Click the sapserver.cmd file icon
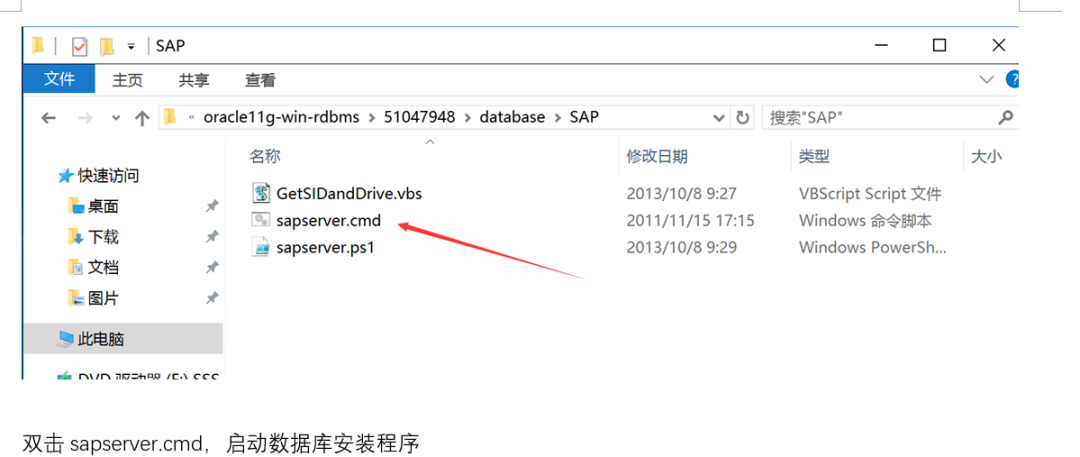The height and width of the screenshot is (457, 1080). click(260, 220)
